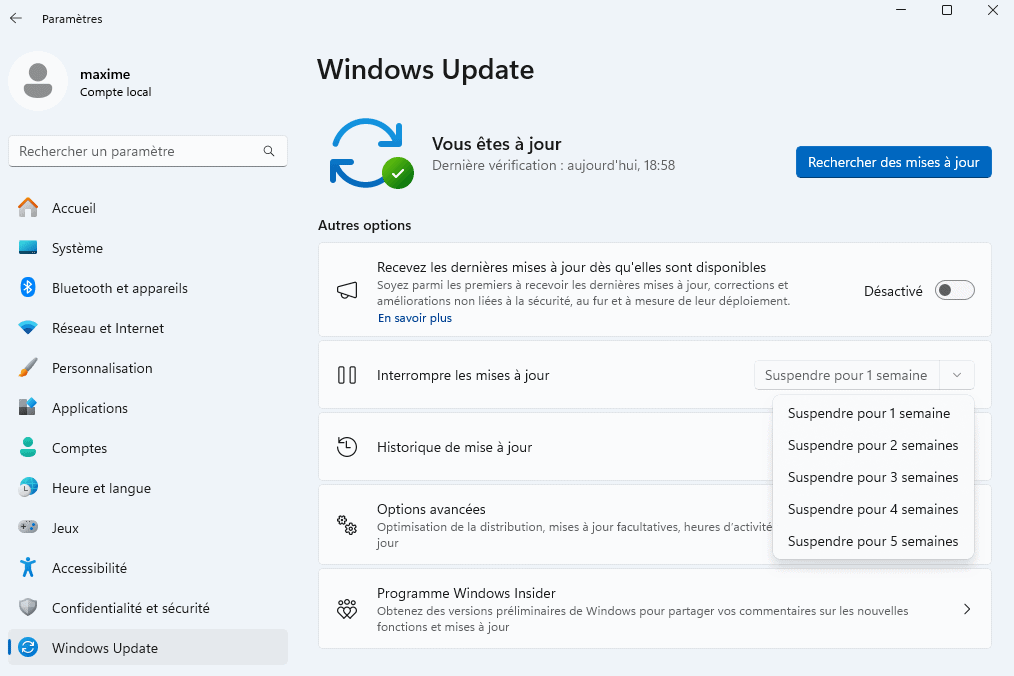This screenshot has height=676, width=1014.
Task: Click the Suspendre pour 1 semaine button
Action: [847, 375]
